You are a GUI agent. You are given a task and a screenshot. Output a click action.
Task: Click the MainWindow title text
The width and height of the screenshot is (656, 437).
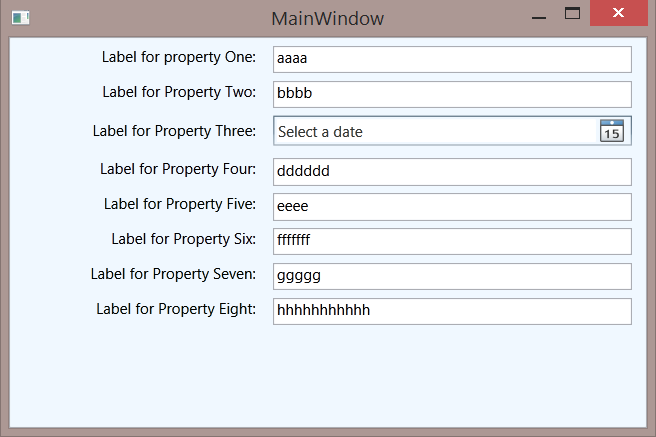tap(328, 19)
